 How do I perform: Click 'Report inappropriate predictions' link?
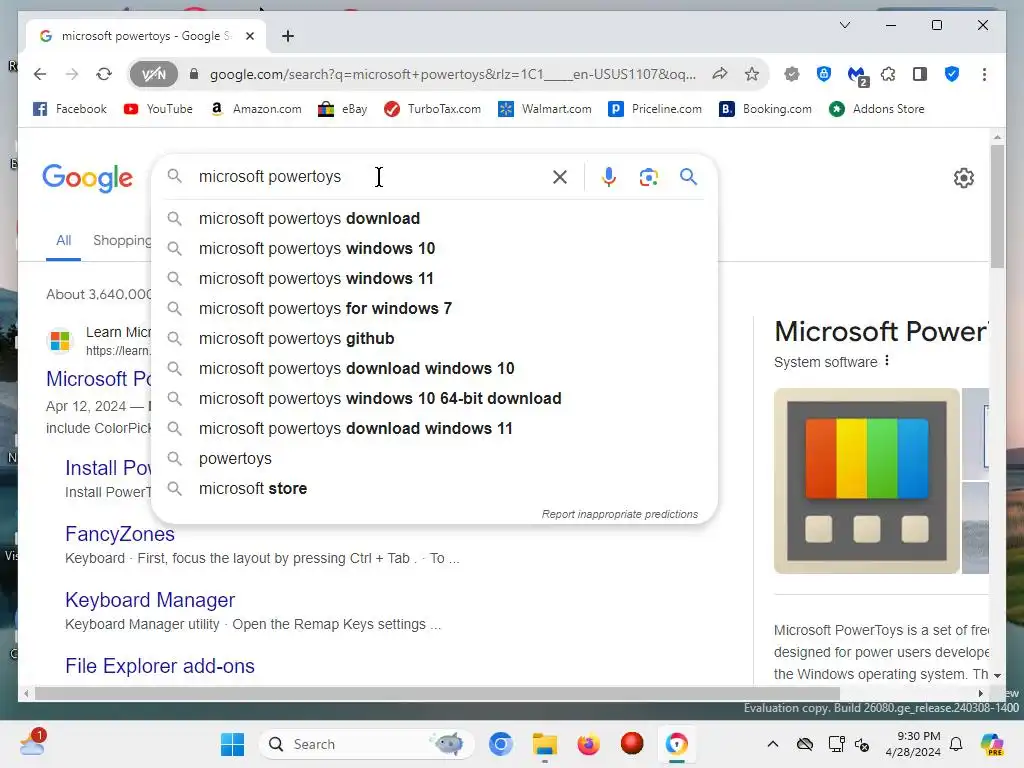[620, 515]
